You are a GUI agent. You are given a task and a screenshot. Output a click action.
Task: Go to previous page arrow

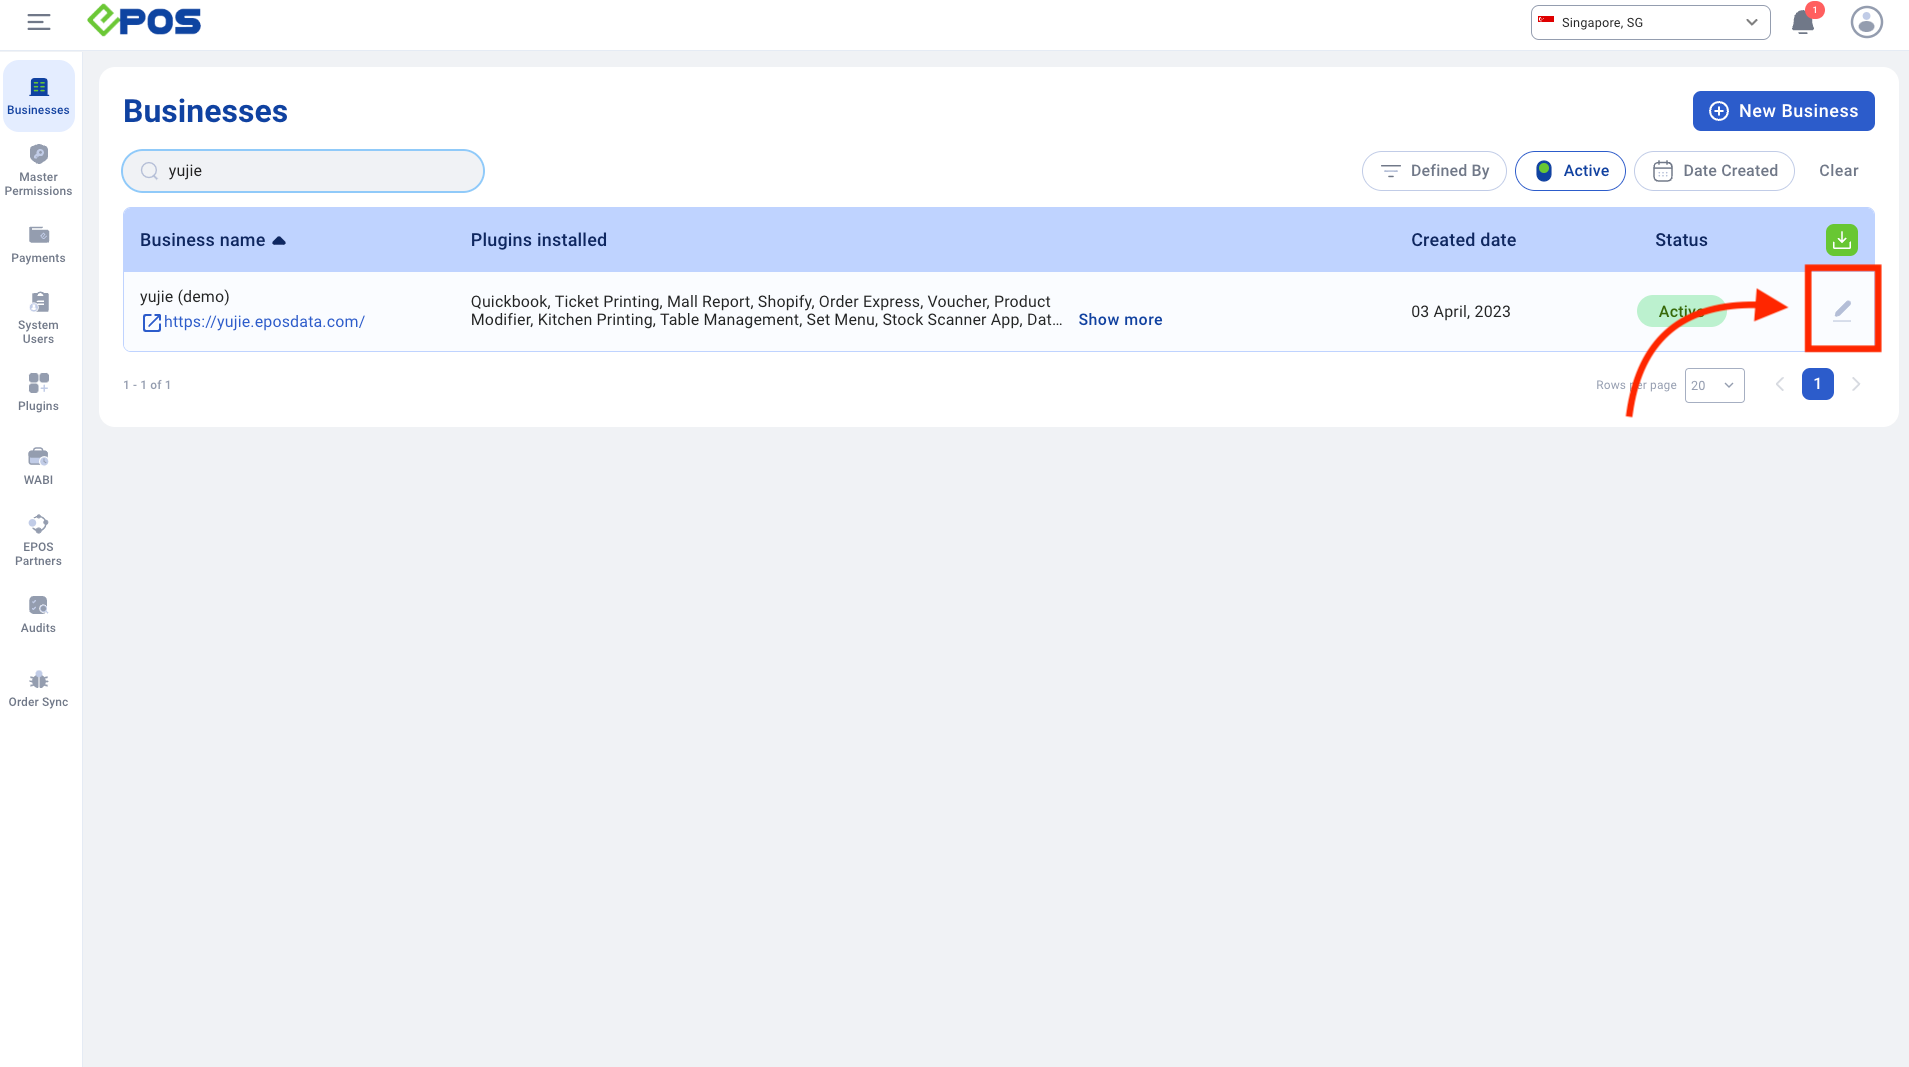point(1779,384)
